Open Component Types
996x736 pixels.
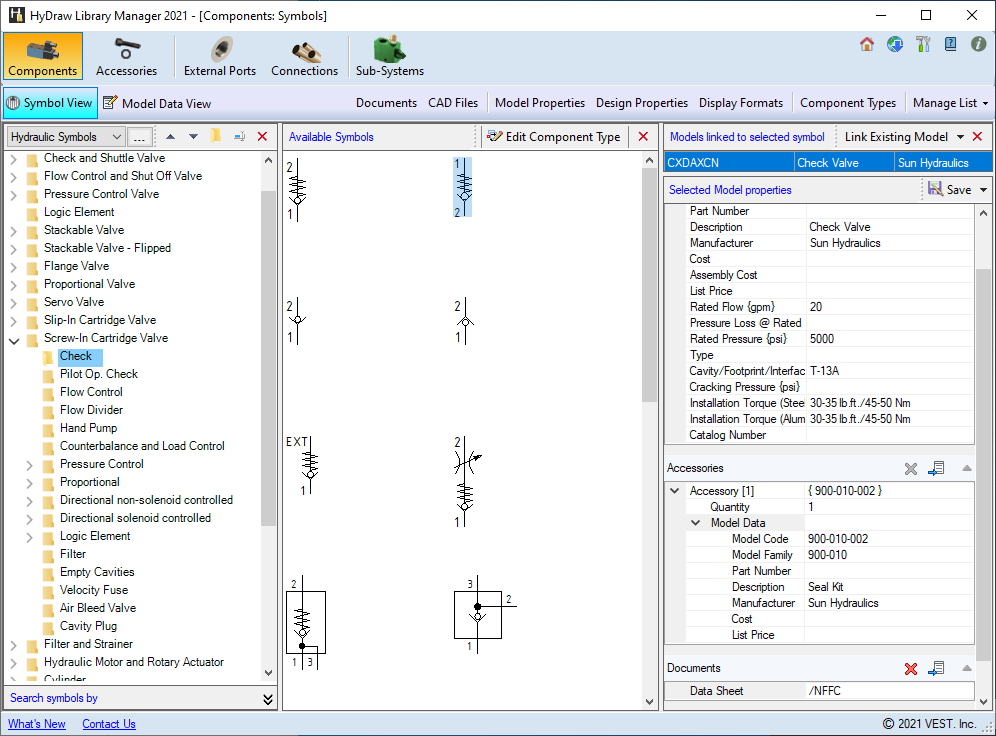tap(847, 103)
